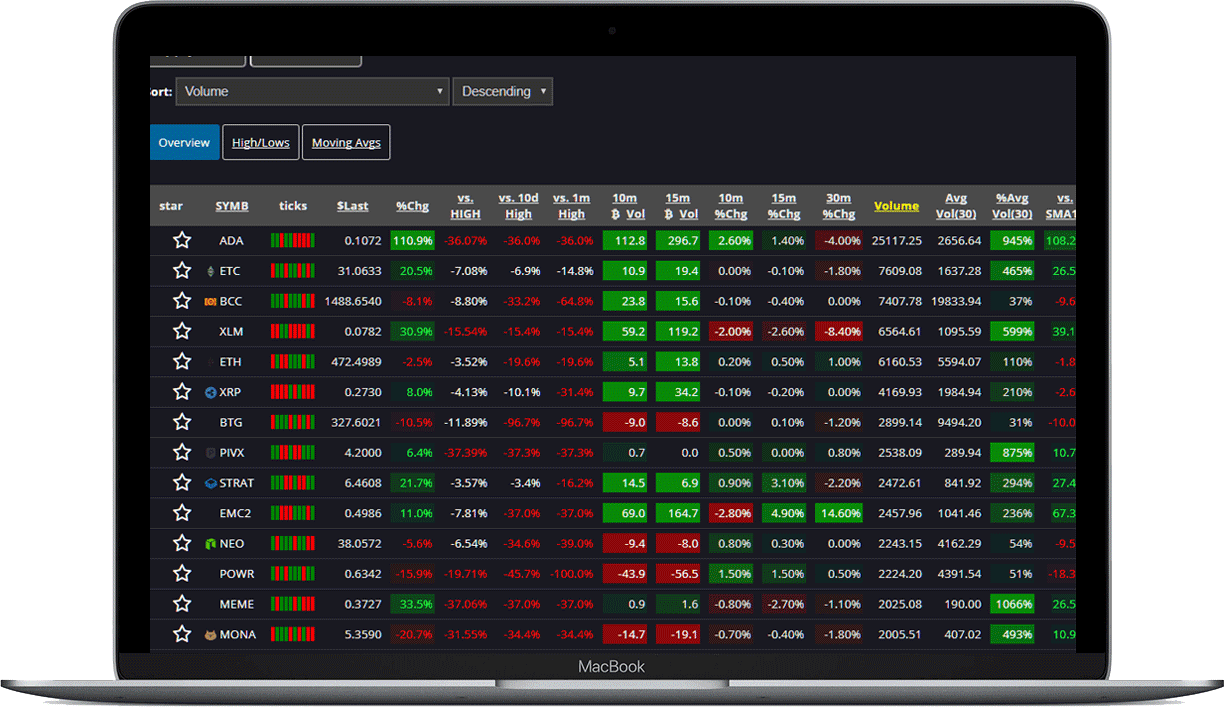The image size is (1224, 707).
Task: Sort by the vs. 10d High header
Action: pos(518,206)
